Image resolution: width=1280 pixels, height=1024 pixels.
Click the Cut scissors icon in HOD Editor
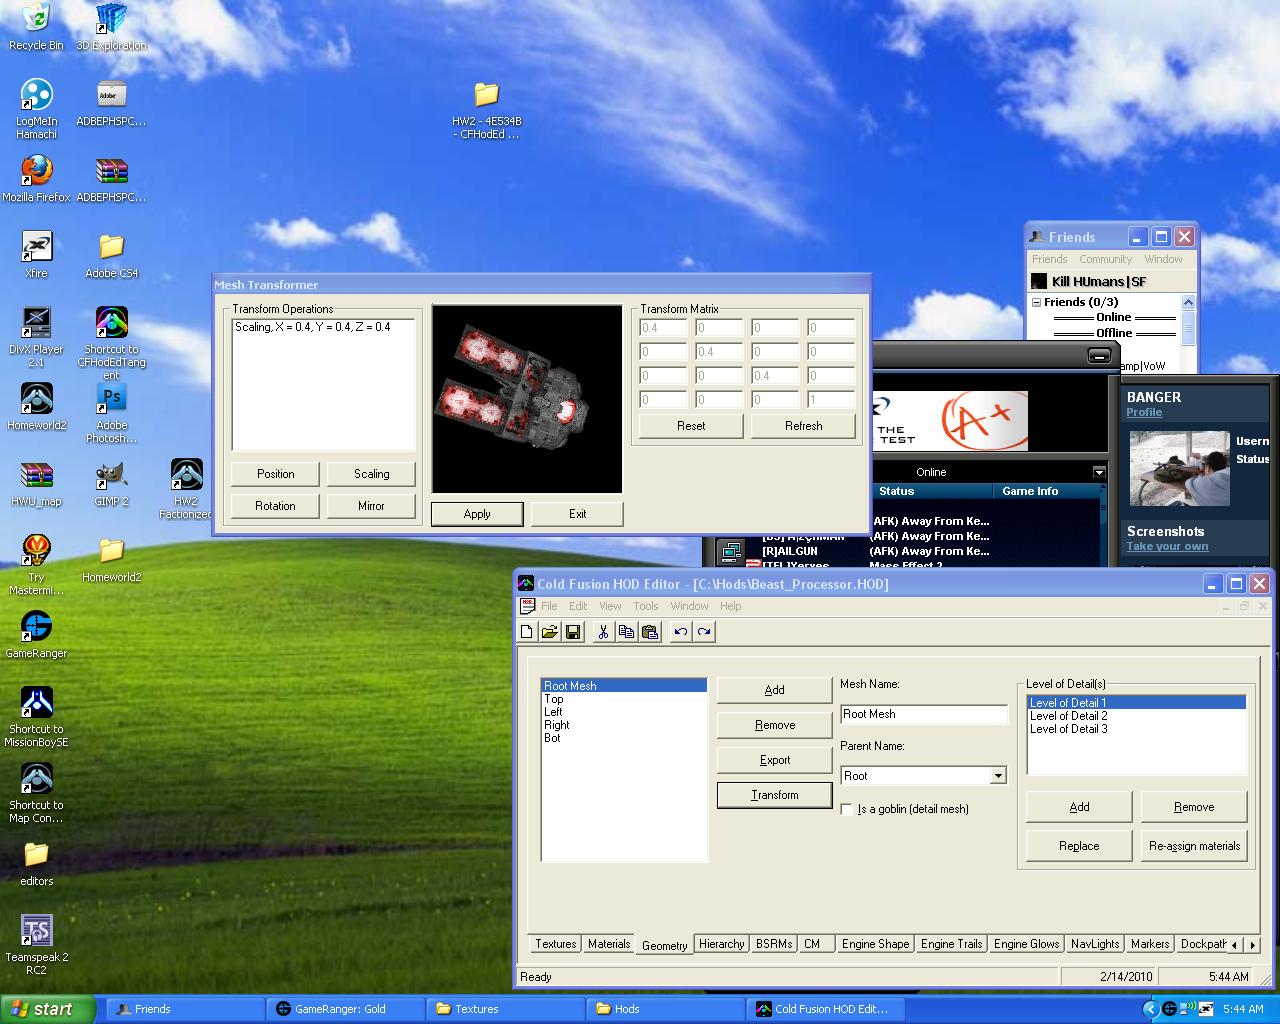tap(603, 632)
